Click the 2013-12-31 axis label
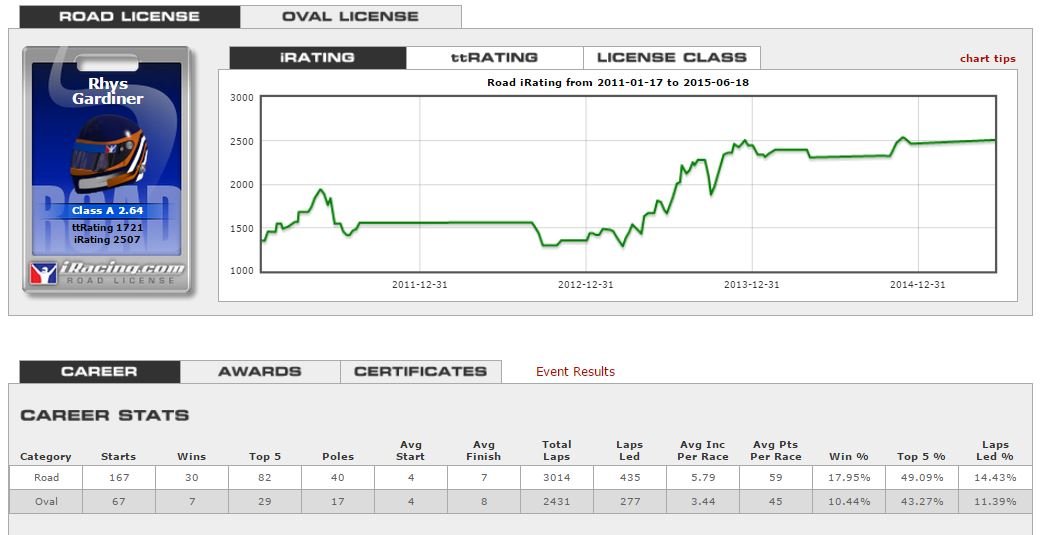The image size is (1043, 535). coord(752,285)
